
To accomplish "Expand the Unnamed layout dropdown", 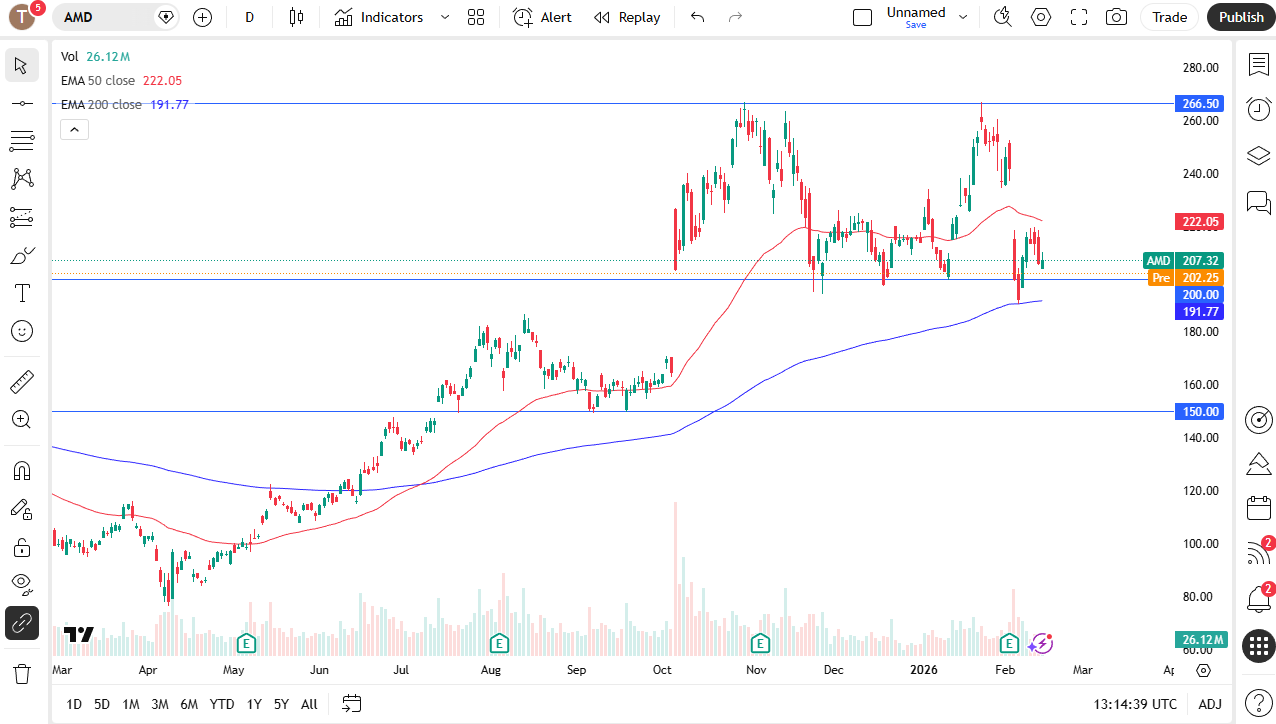I will tap(963, 17).
